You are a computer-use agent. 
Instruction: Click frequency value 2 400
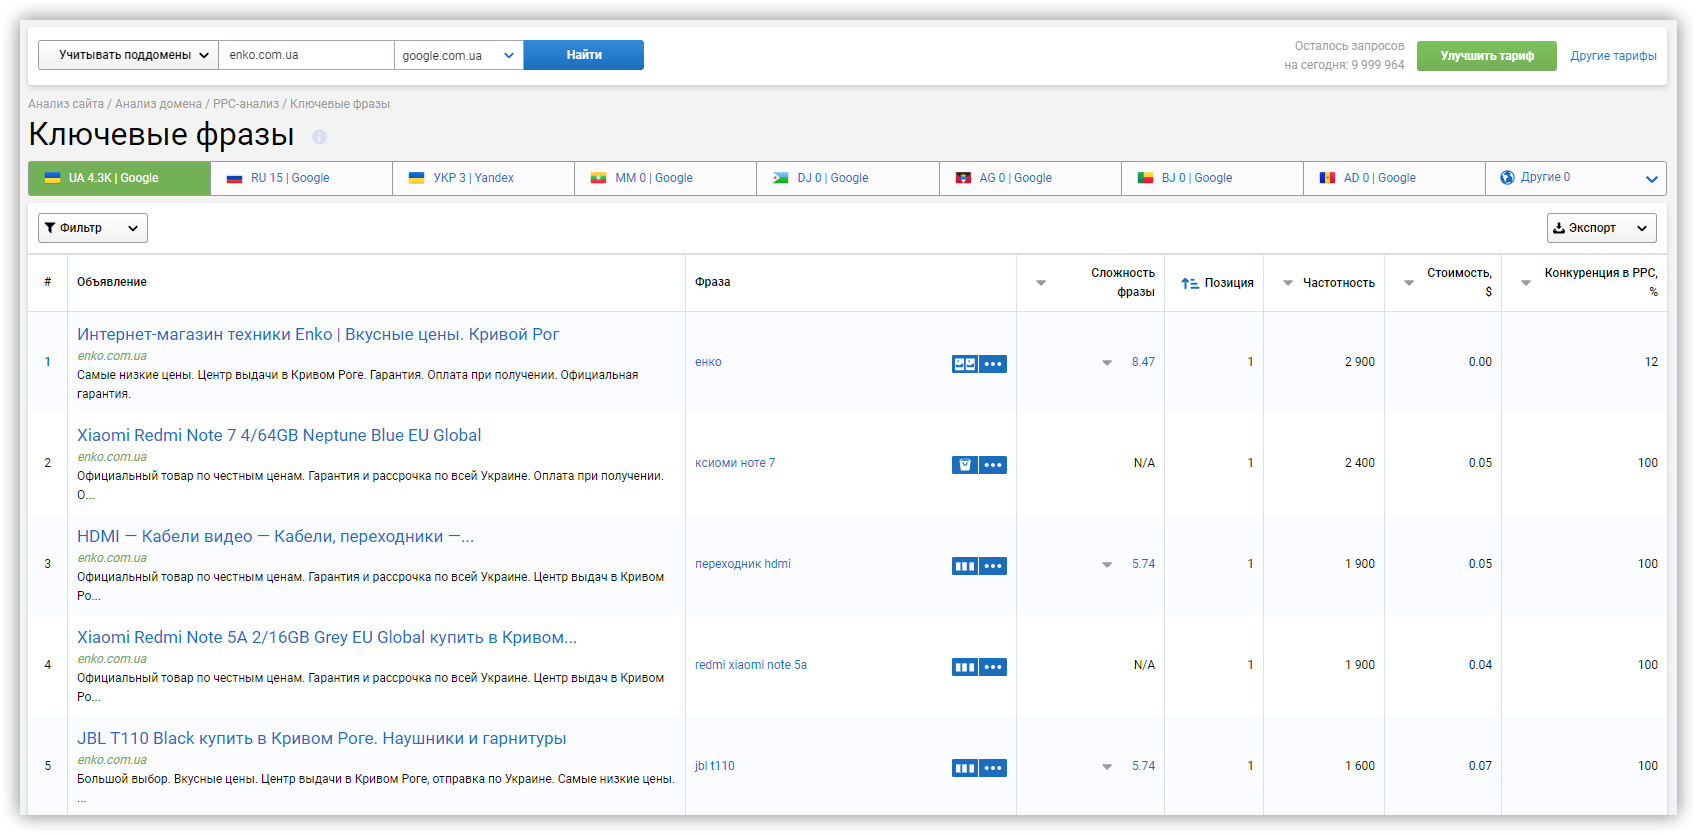(1360, 463)
